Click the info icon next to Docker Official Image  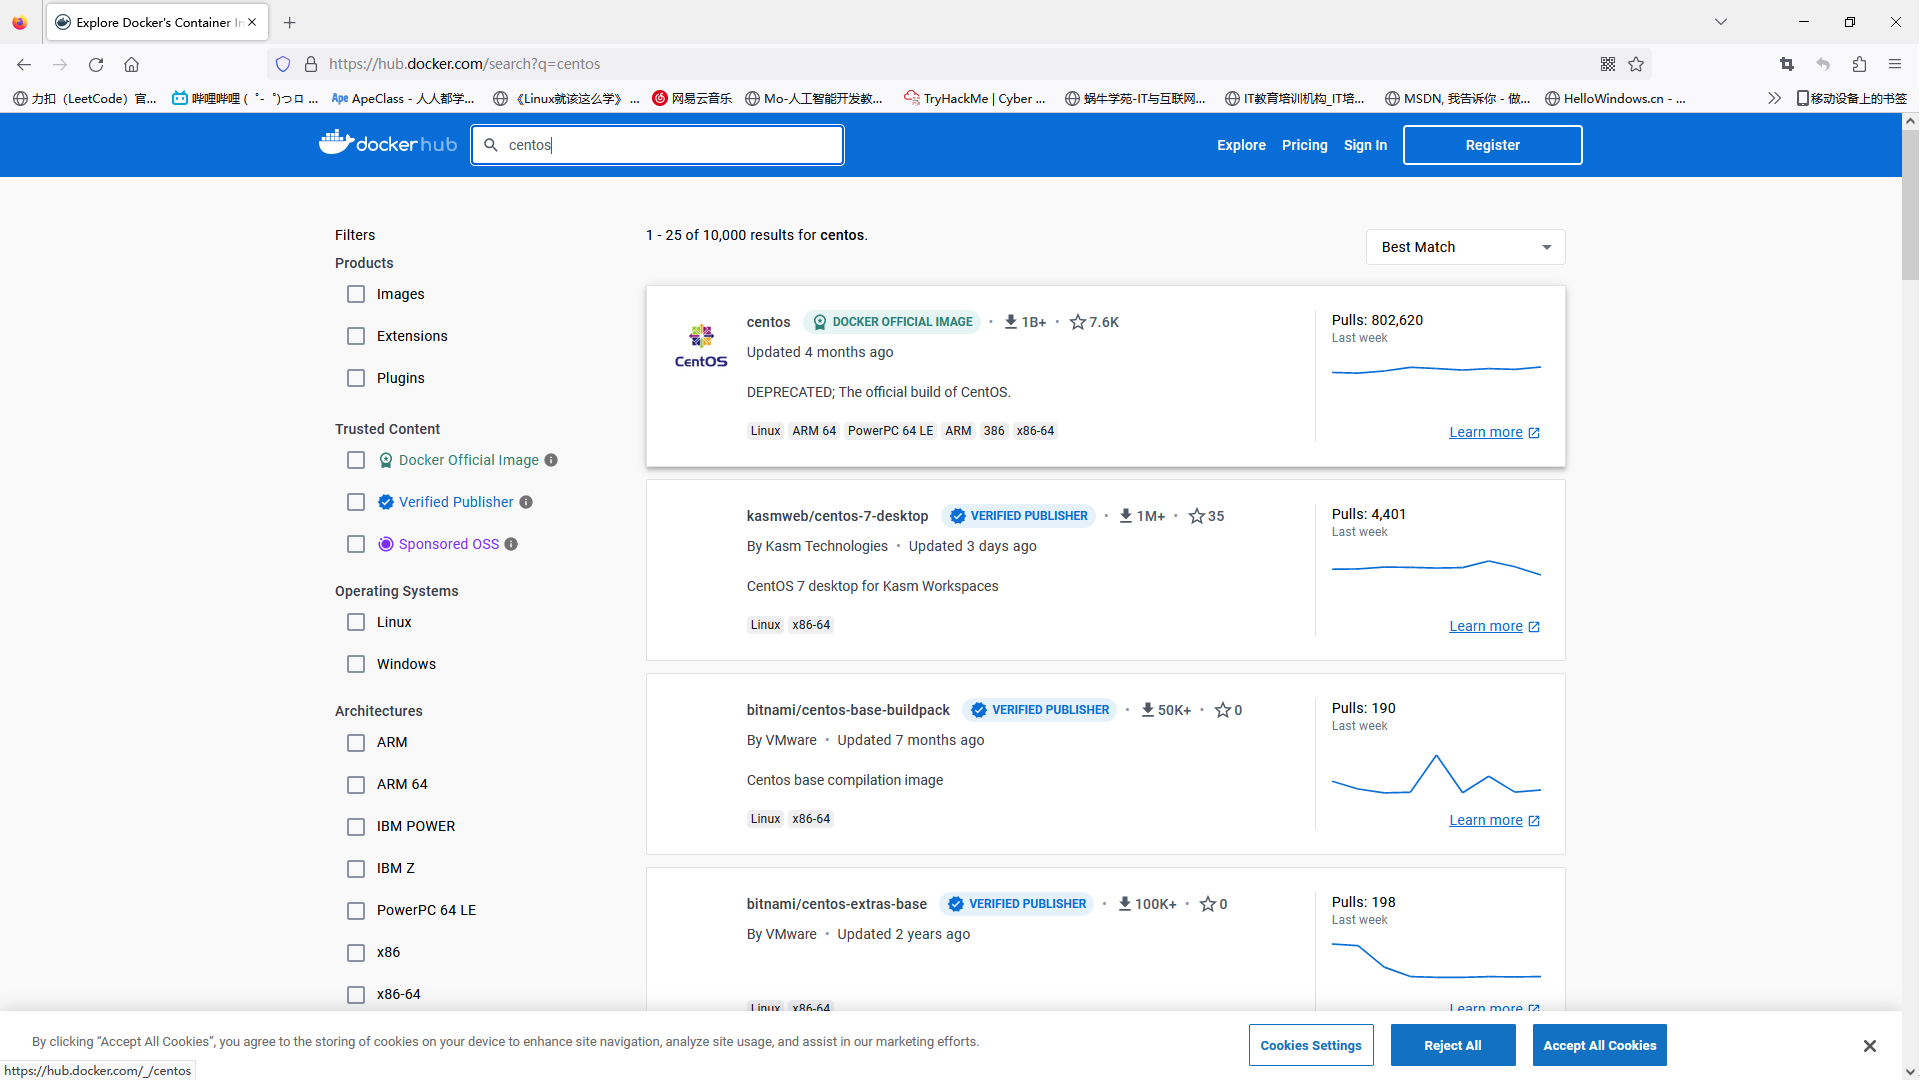(x=551, y=460)
